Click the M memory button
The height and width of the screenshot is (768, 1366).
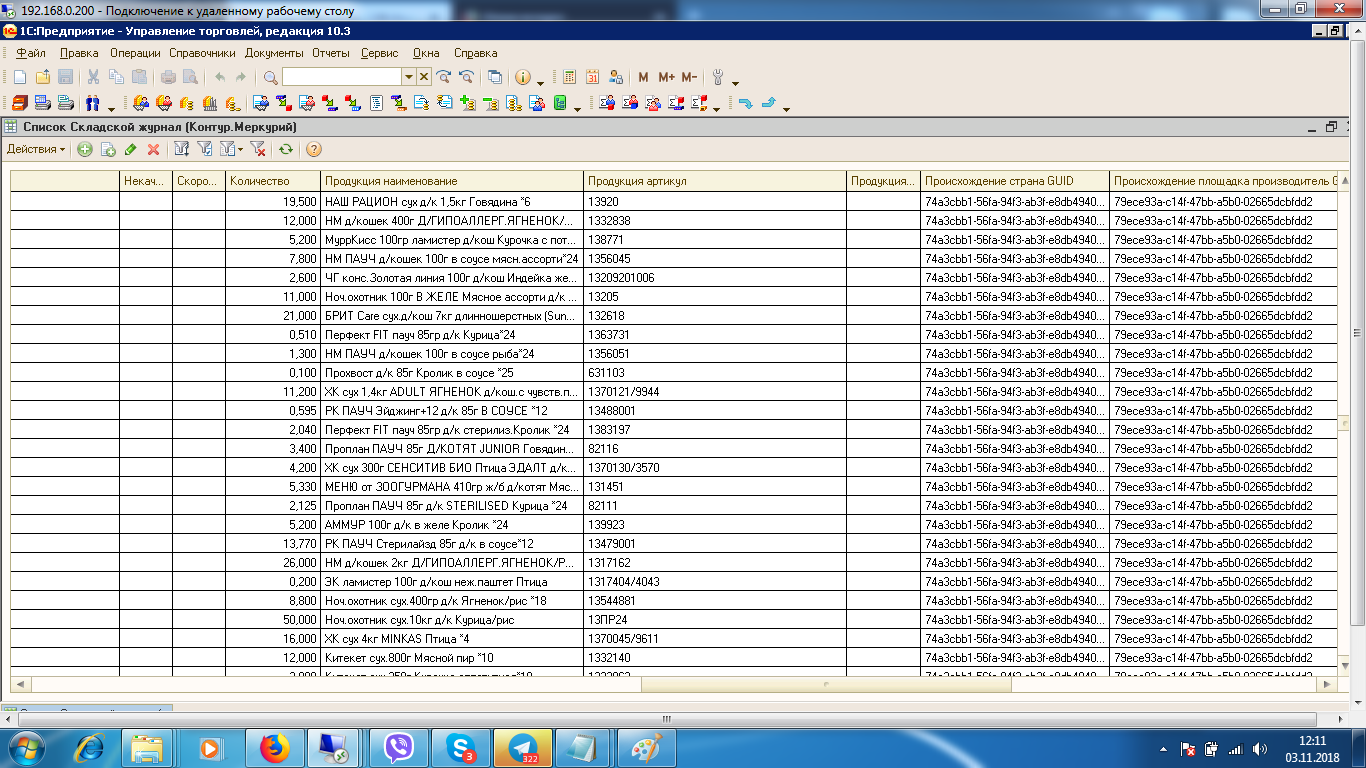[643, 77]
